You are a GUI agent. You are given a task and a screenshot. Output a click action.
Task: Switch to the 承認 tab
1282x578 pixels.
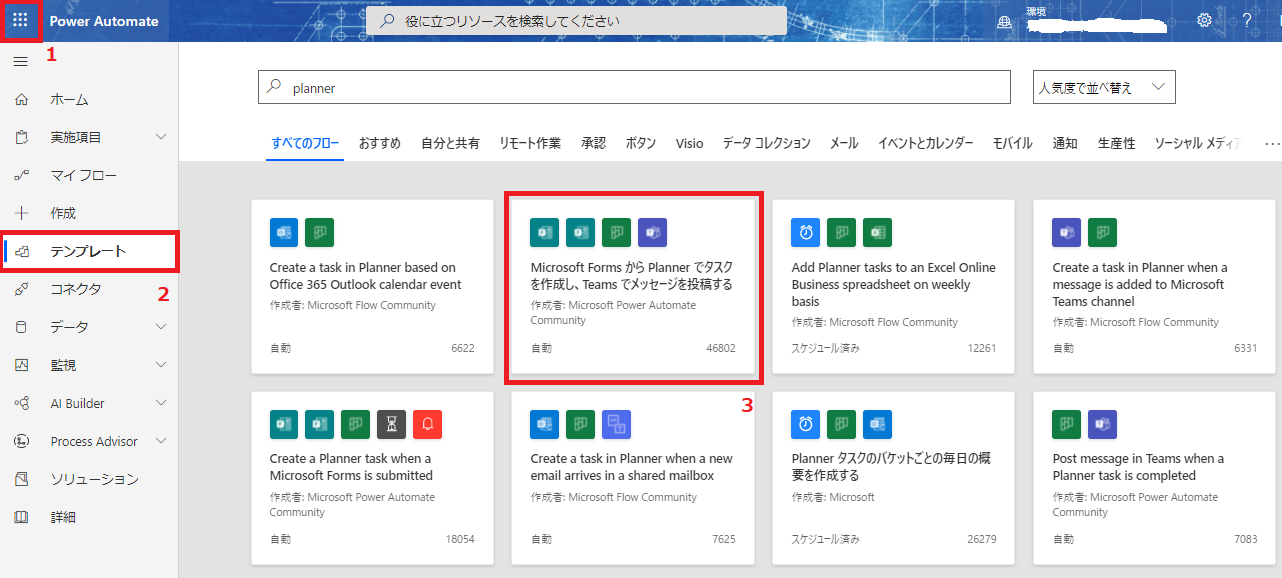593,144
